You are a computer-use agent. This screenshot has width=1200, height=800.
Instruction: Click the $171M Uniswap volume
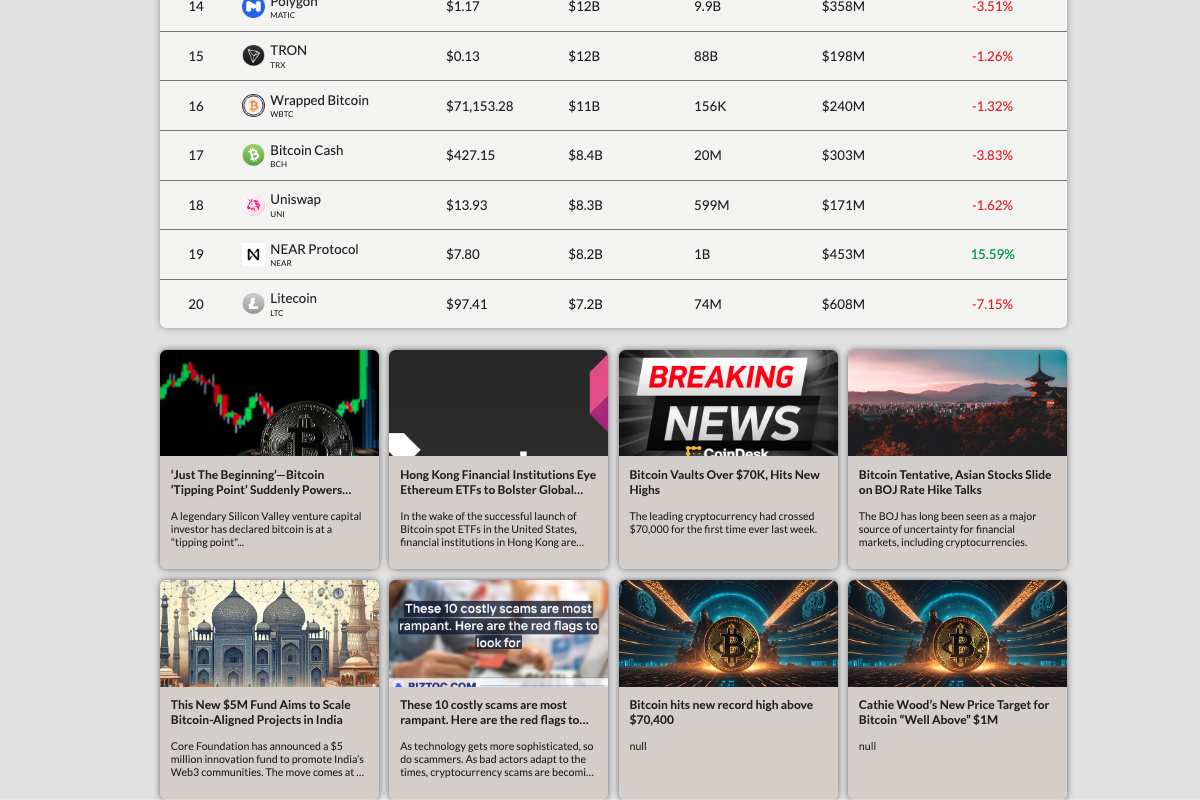click(843, 205)
